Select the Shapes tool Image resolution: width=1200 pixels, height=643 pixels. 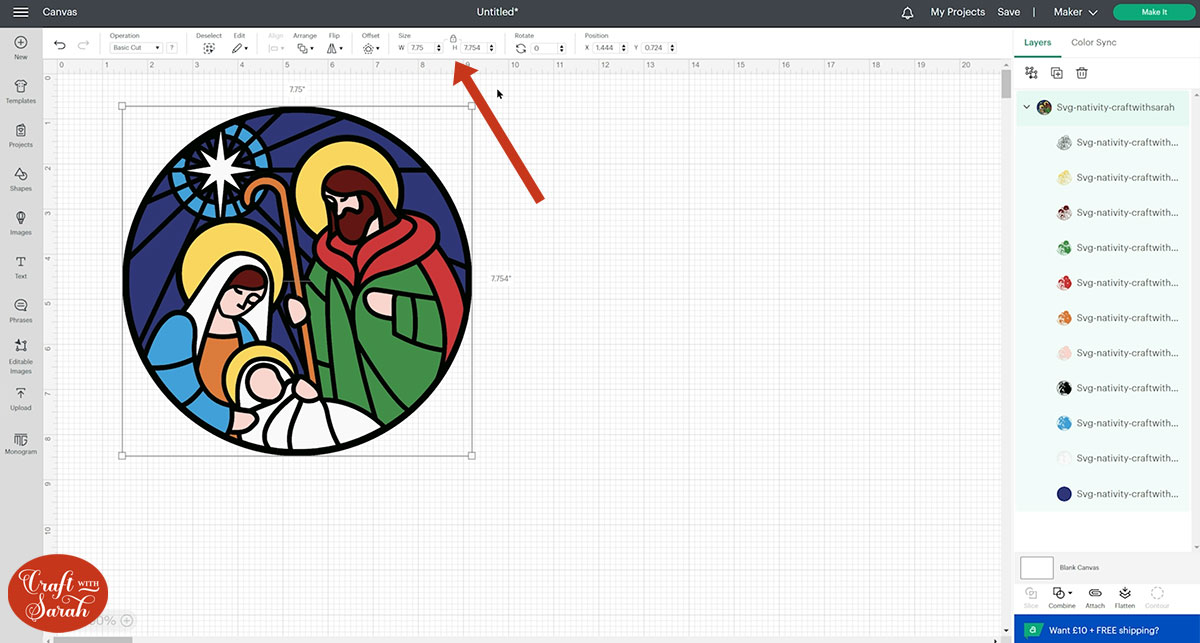(21, 178)
